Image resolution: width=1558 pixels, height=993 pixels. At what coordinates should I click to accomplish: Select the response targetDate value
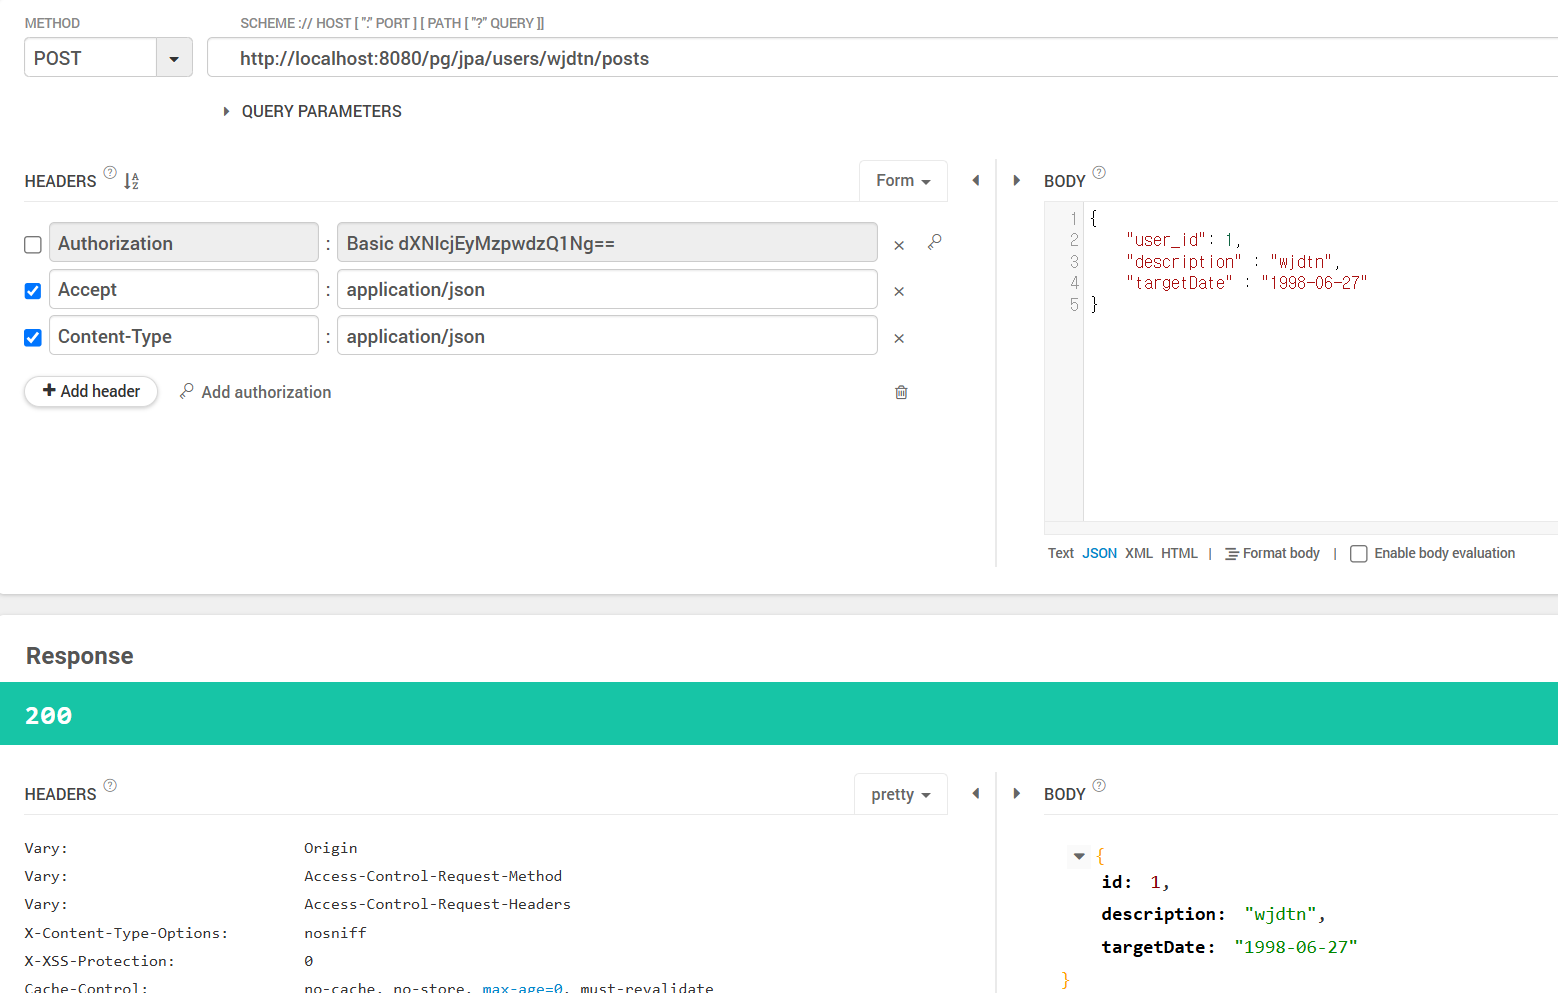coord(1296,947)
